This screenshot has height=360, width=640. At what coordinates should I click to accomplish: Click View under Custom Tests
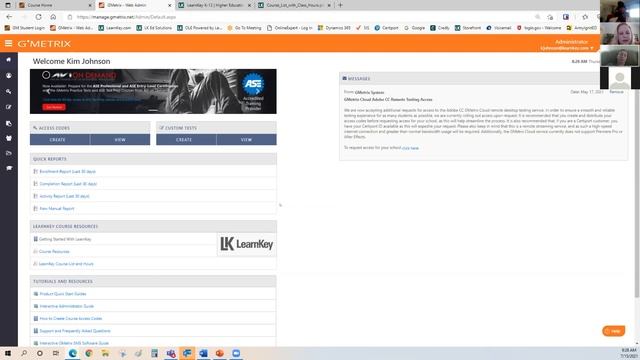(247, 140)
